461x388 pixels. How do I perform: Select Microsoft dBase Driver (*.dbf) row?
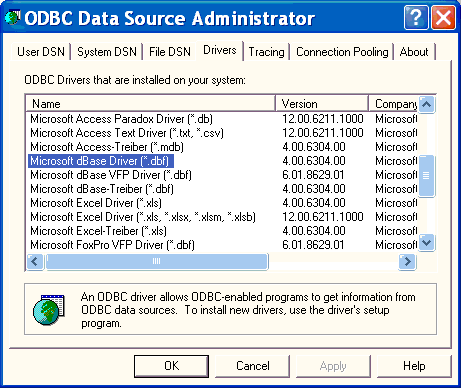click(101, 161)
